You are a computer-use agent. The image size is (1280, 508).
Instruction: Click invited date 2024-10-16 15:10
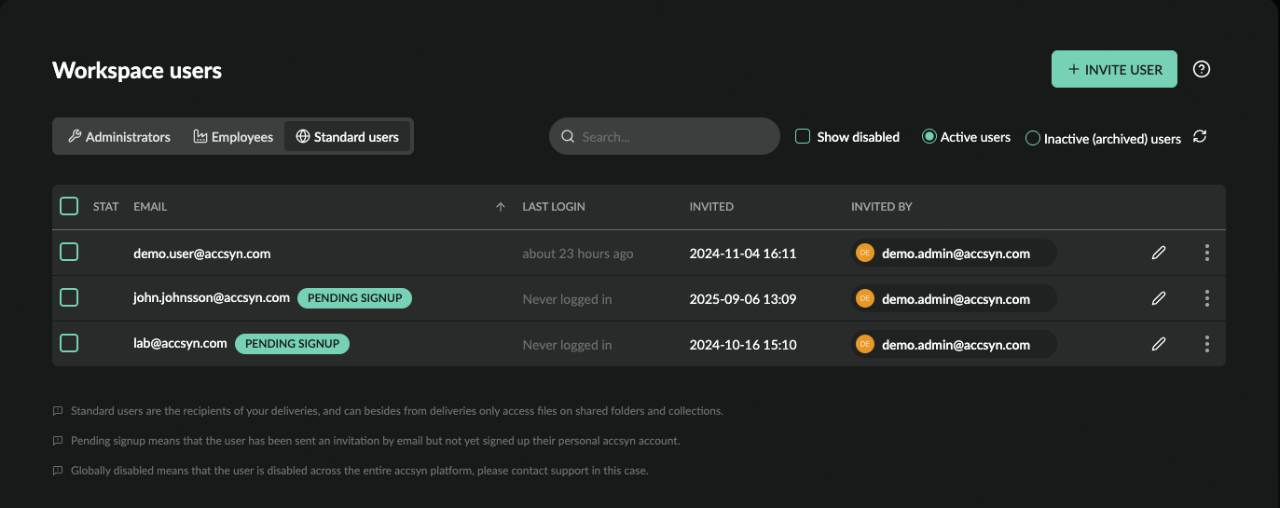[x=743, y=345]
